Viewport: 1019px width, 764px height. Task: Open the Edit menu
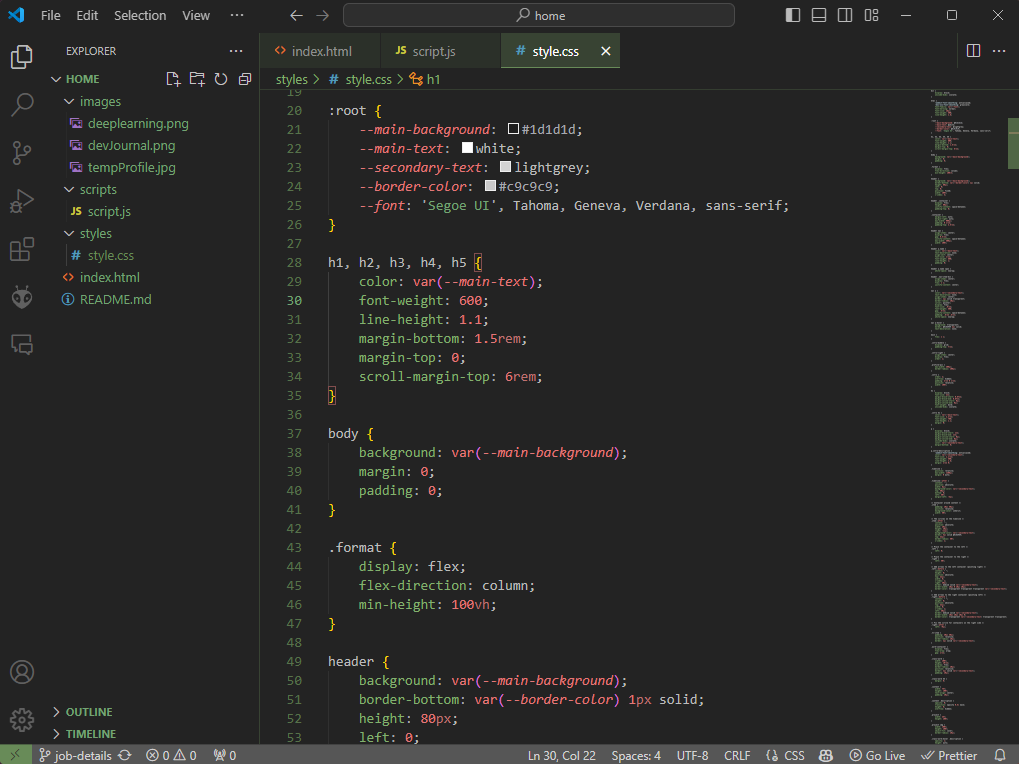(87, 15)
